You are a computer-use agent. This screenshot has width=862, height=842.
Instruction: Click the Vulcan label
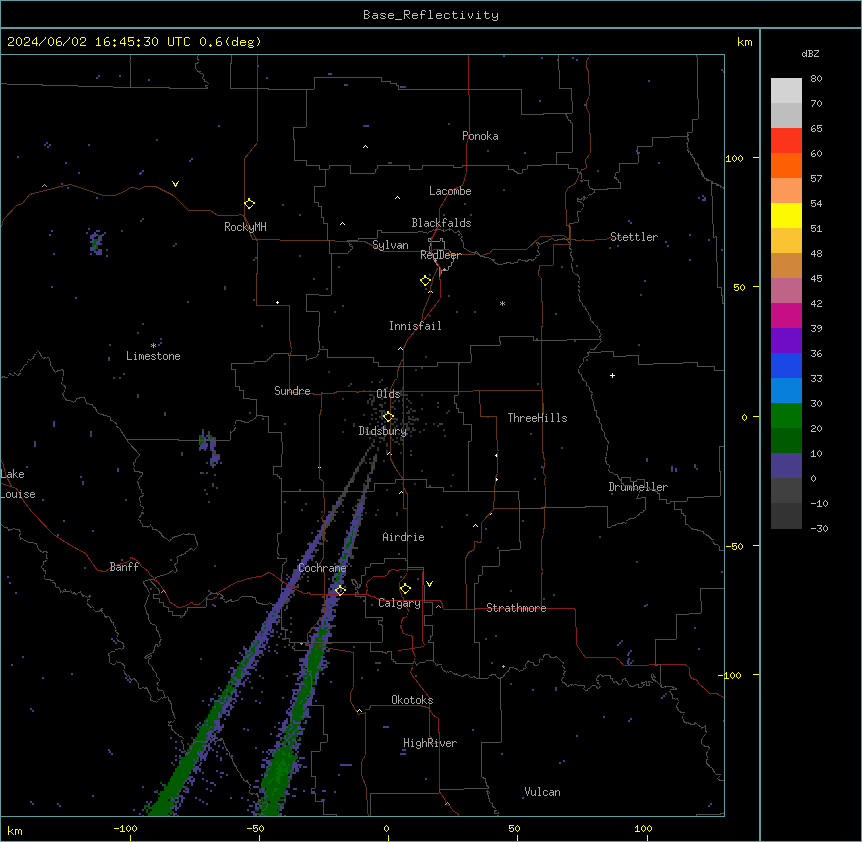click(x=542, y=792)
